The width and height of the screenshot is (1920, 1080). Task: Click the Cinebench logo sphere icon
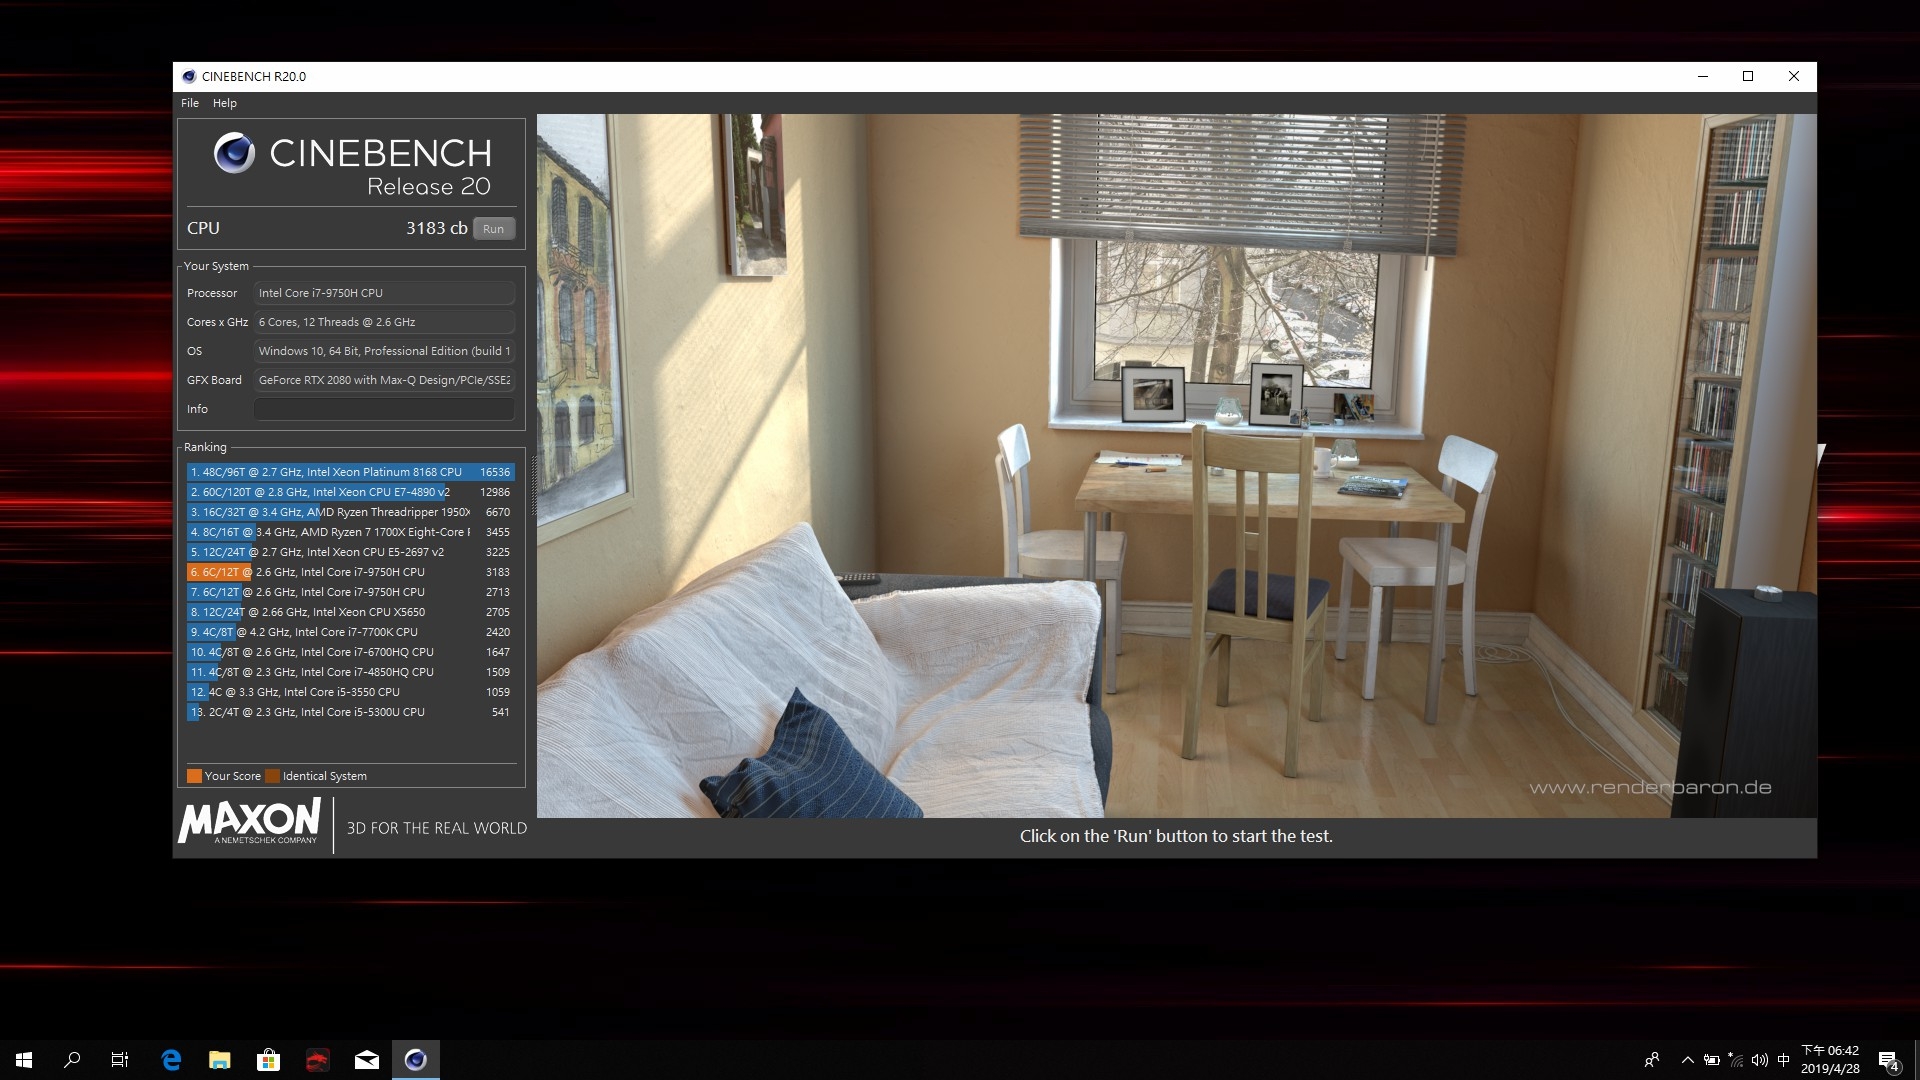tap(235, 153)
